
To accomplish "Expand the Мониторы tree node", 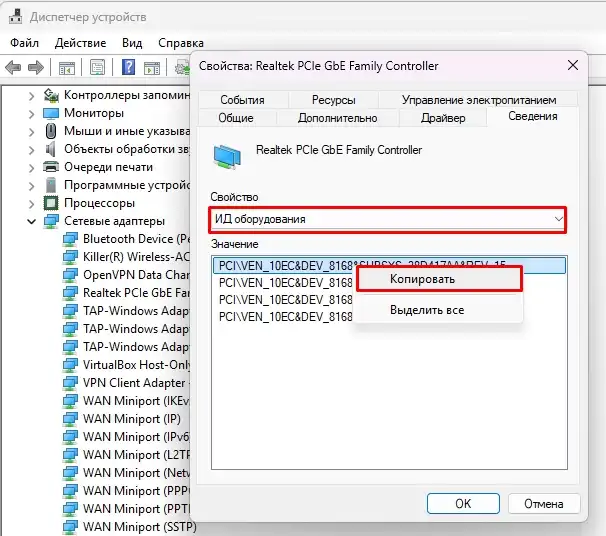I will 31,113.
